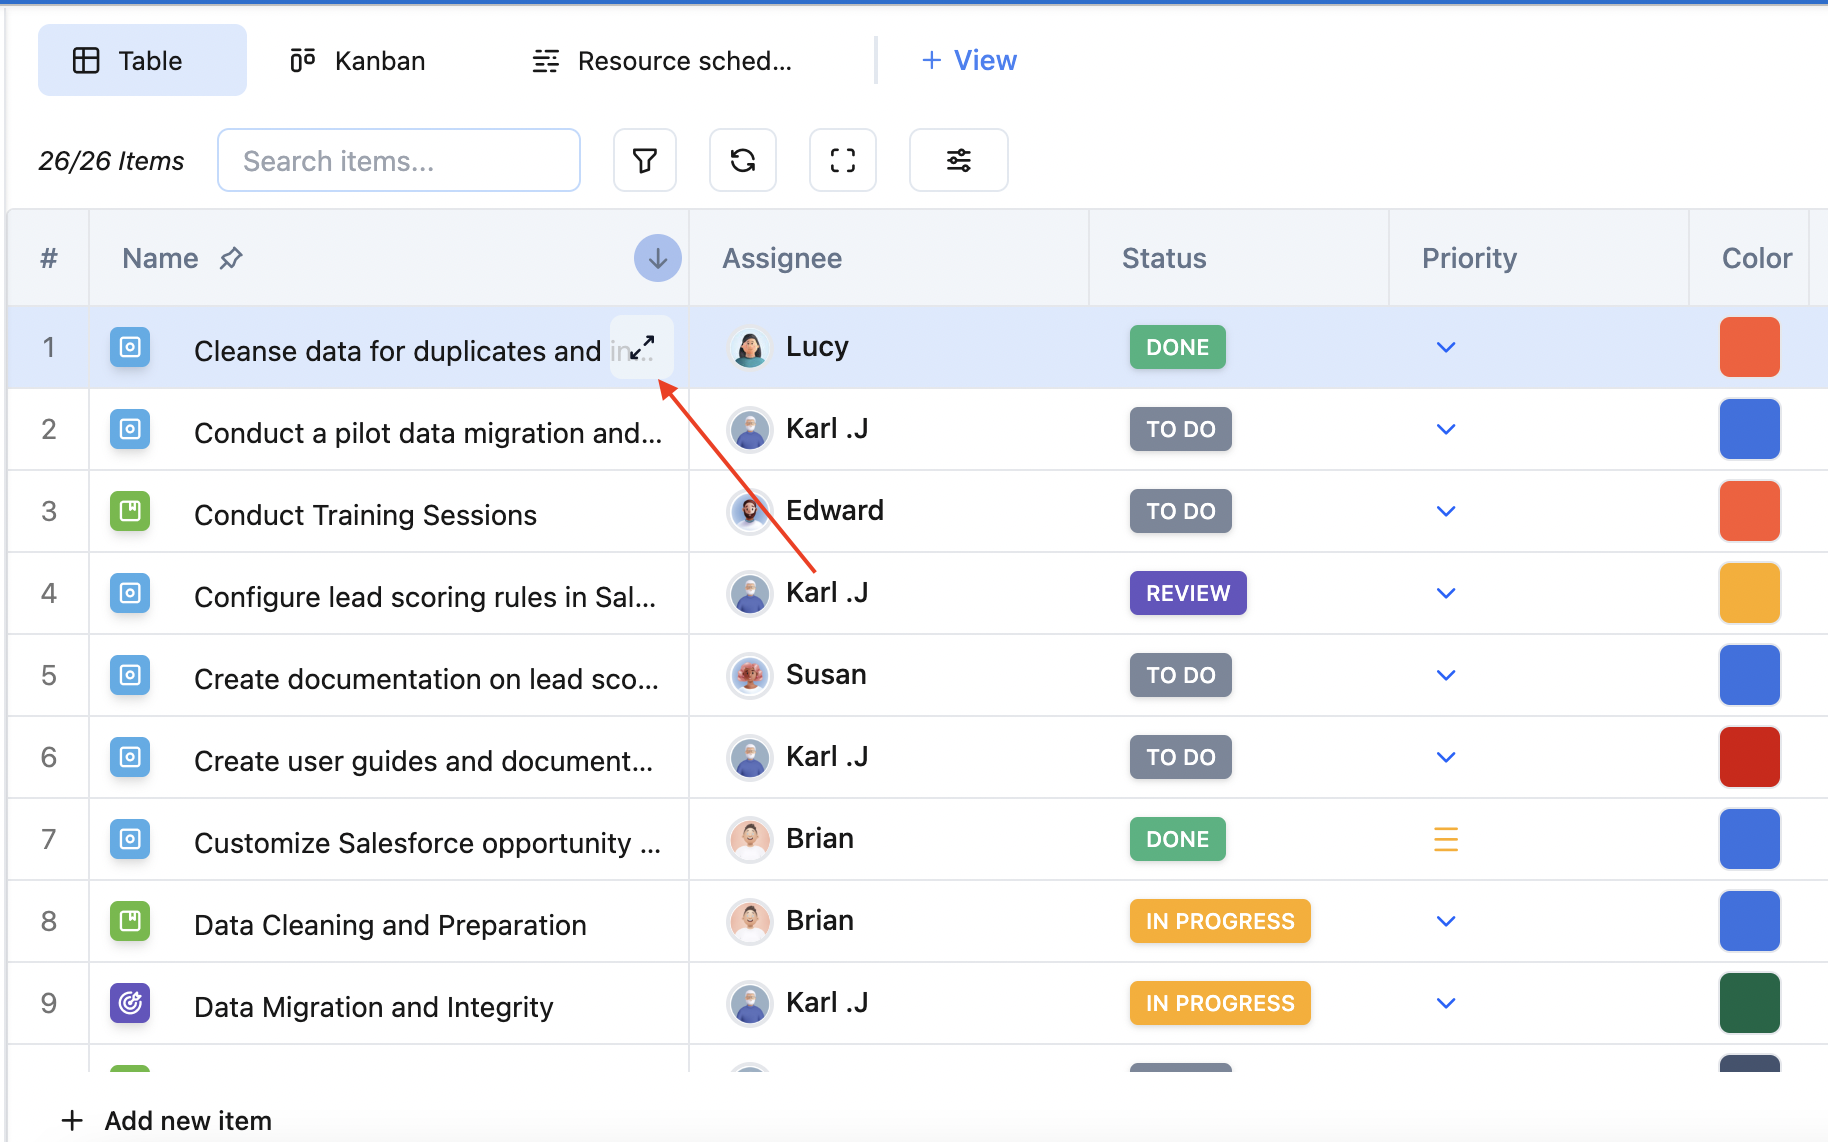Click medium priority icon on row 7
Screen dimensions: 1828x1142
coord(1445,839)
